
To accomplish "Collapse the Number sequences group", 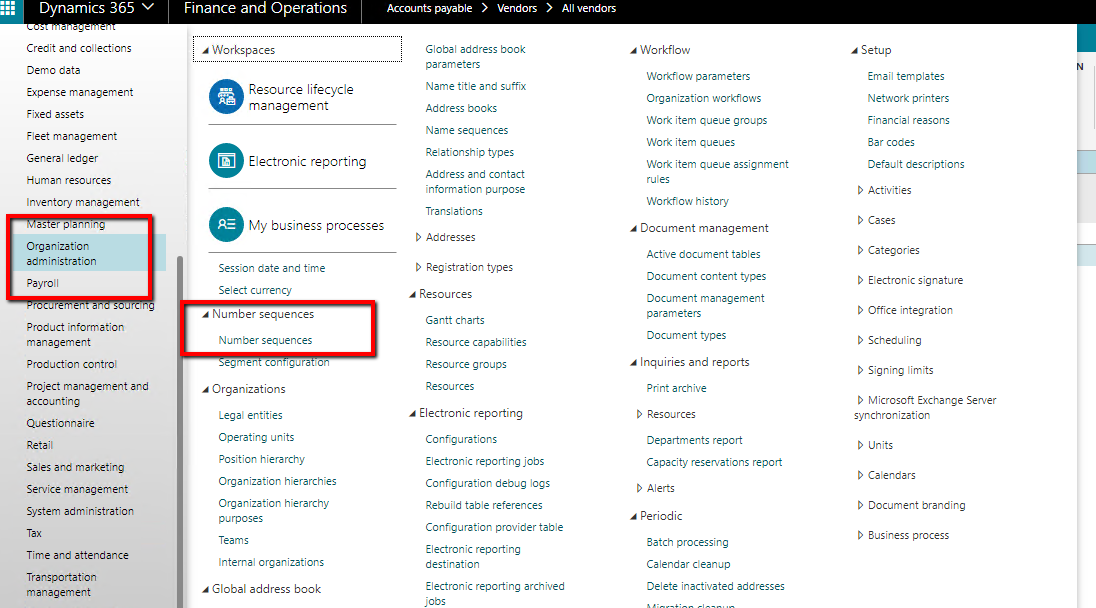I will pos(206,314).
